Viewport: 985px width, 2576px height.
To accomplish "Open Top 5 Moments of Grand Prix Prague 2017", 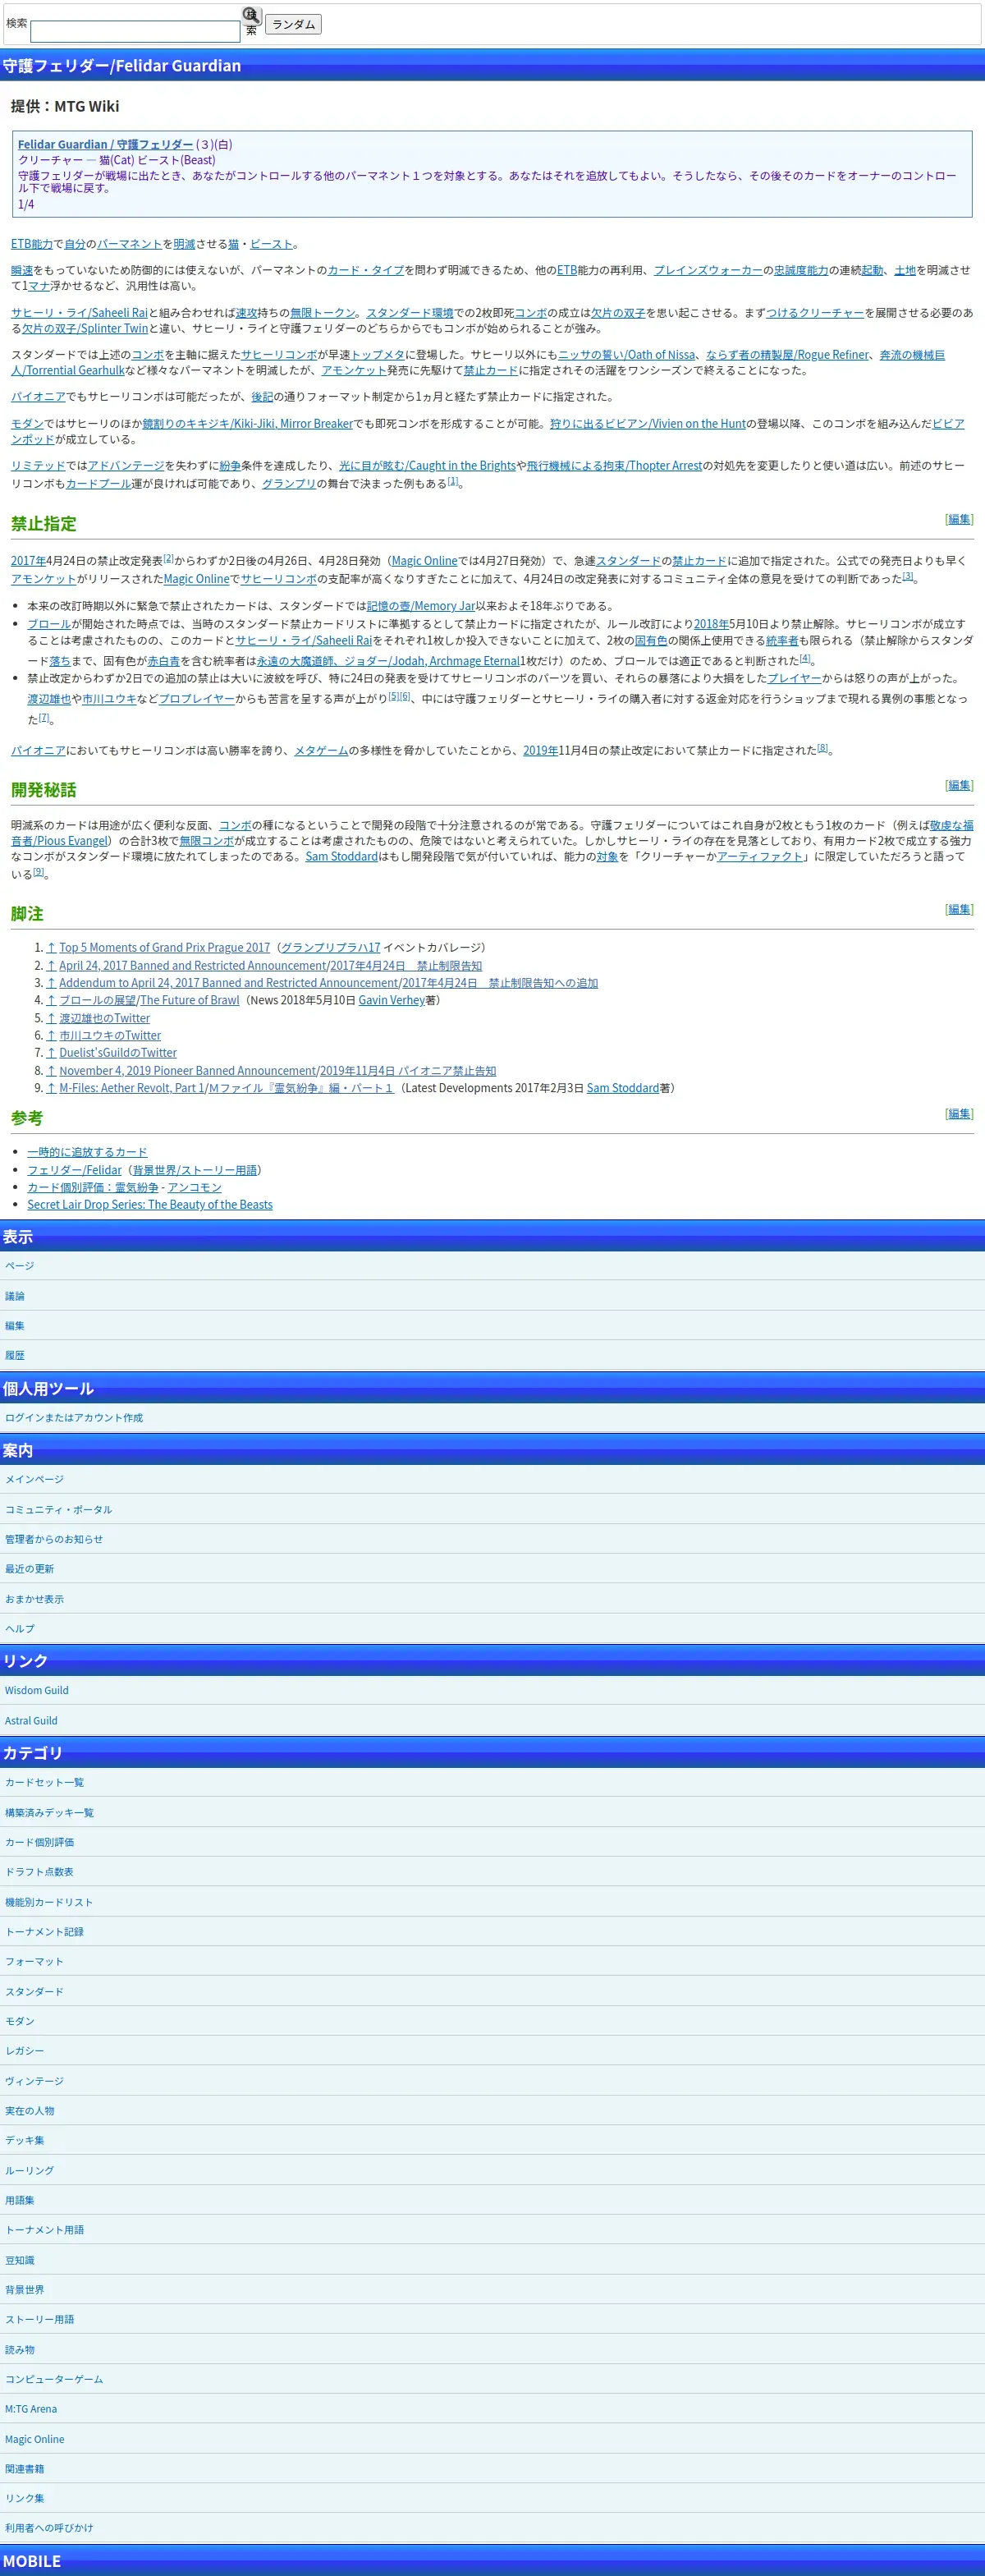I will (x=164, y=947).
